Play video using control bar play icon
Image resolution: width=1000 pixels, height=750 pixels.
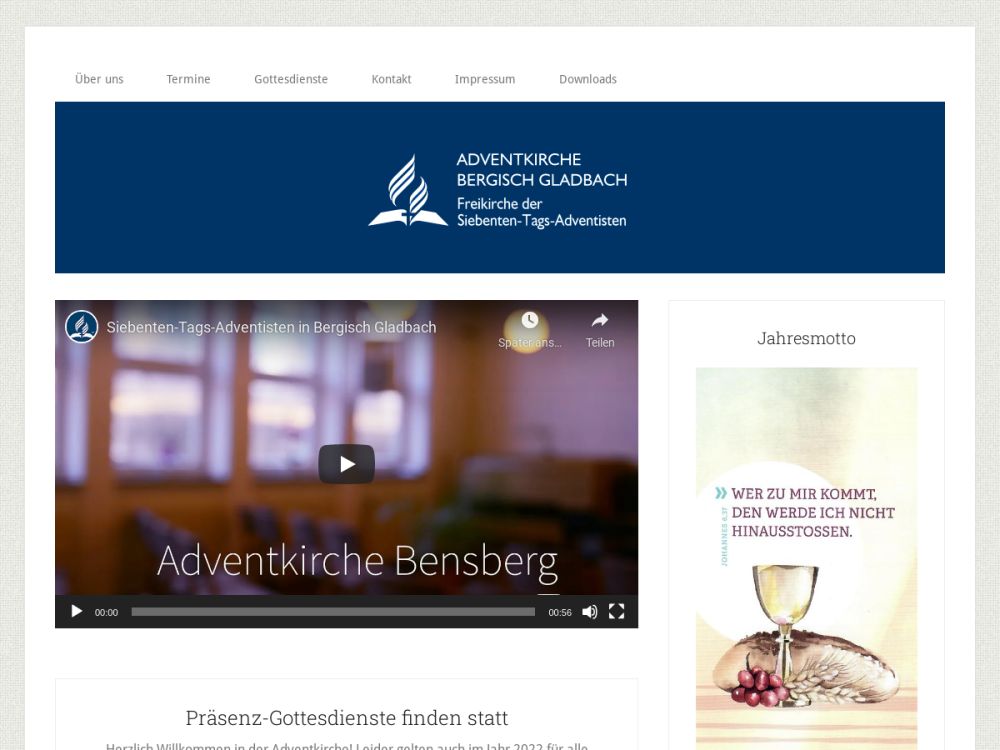(x=77, y=612)
